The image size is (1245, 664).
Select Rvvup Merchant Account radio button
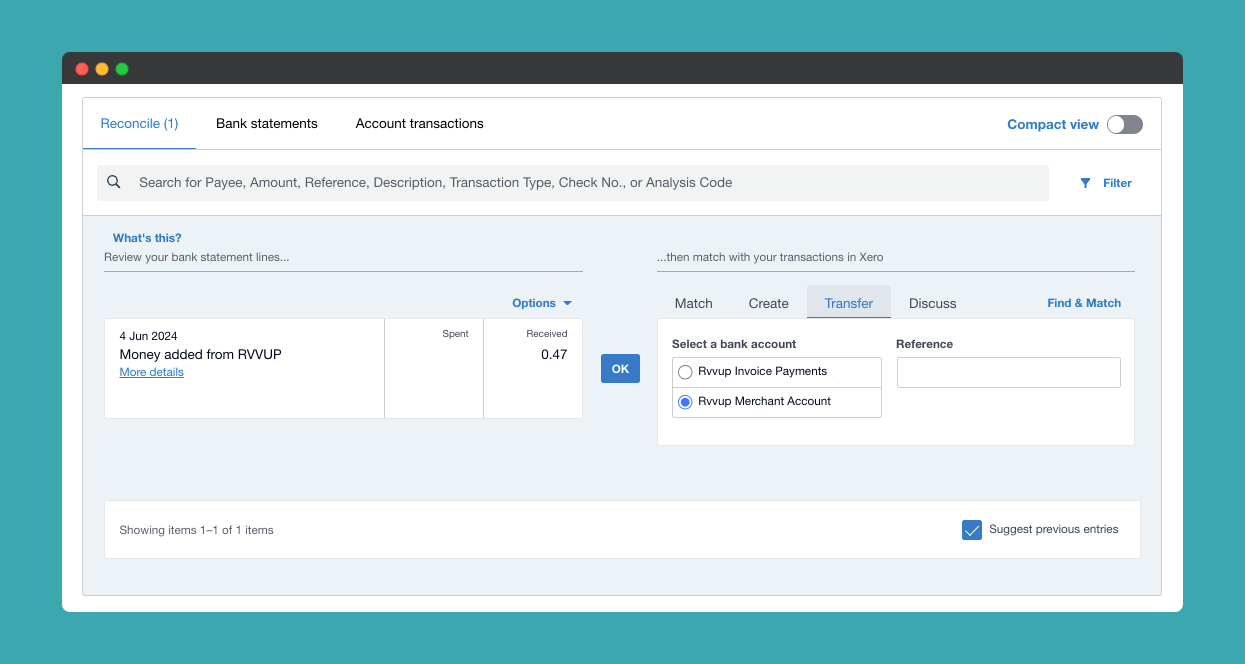click(685, 402)
